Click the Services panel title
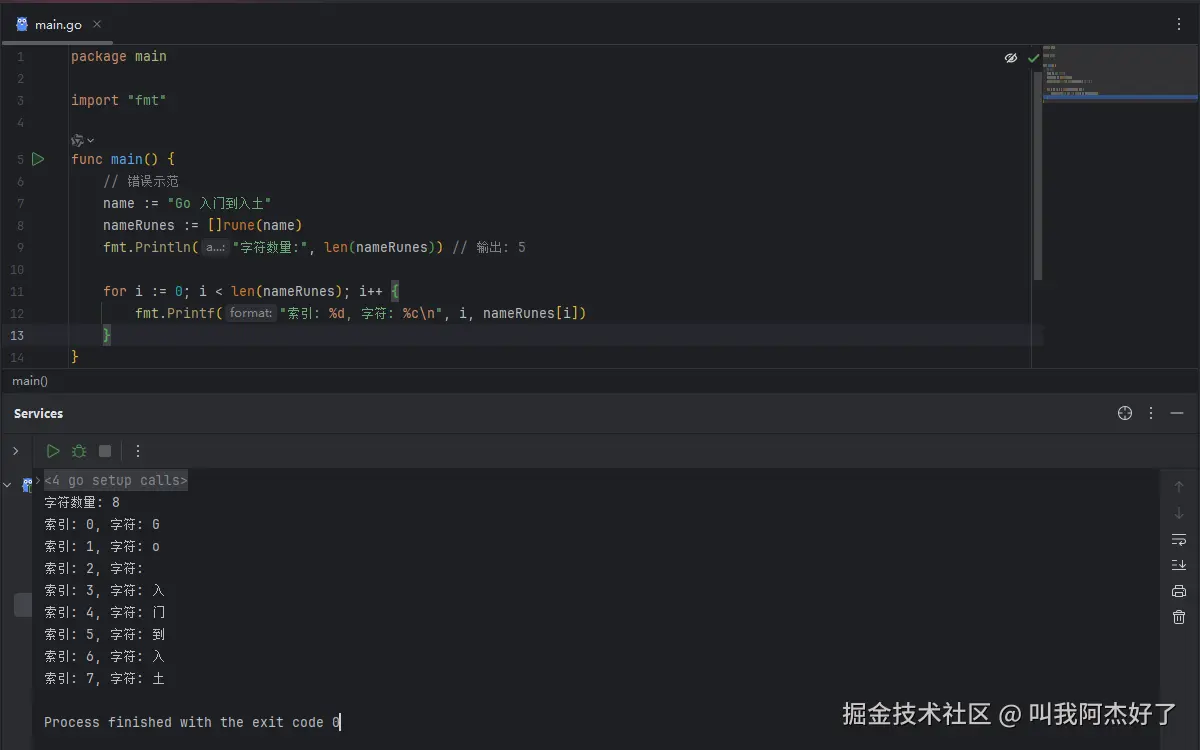The image size is (1200, 750). click(x=38, y=413)
